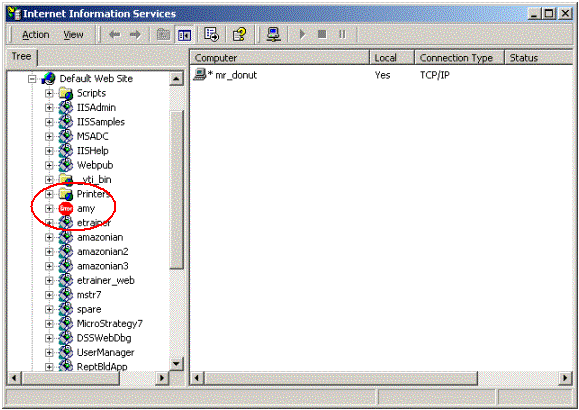Click the mstr7 application icon

coord(66,295)
